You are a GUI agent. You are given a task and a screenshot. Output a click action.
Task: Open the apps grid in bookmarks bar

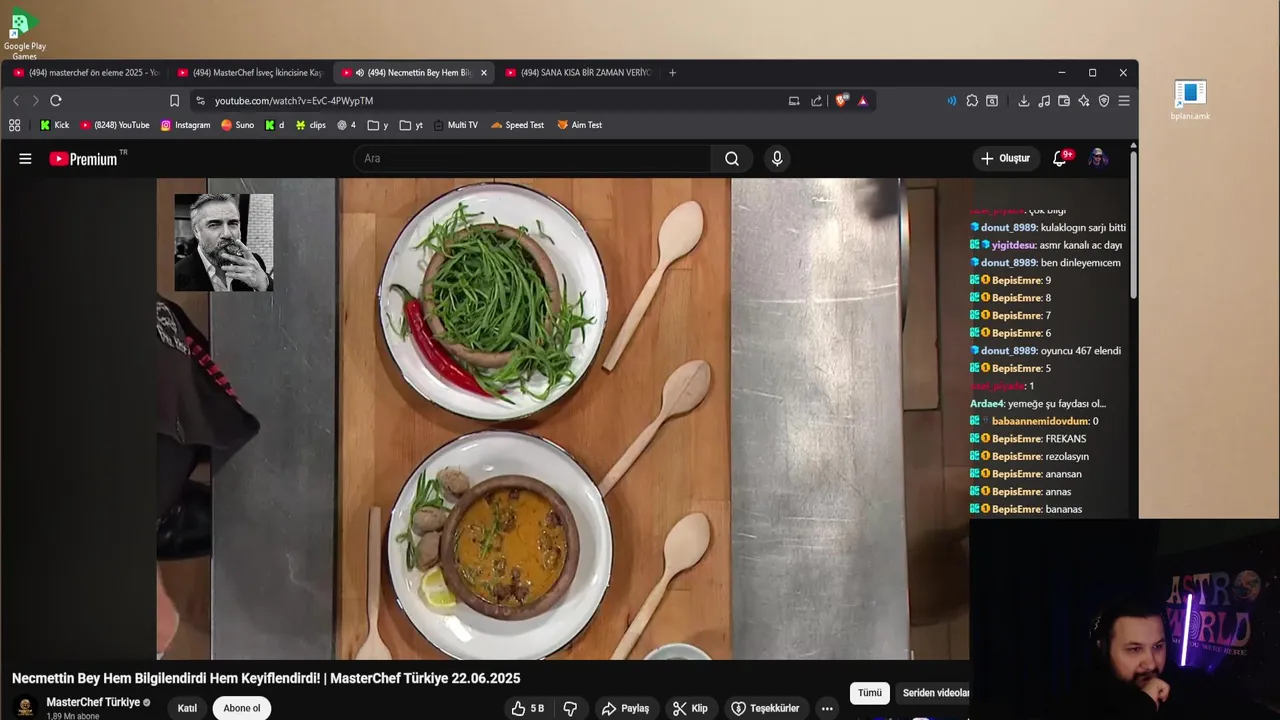click(x=14, y=125)
